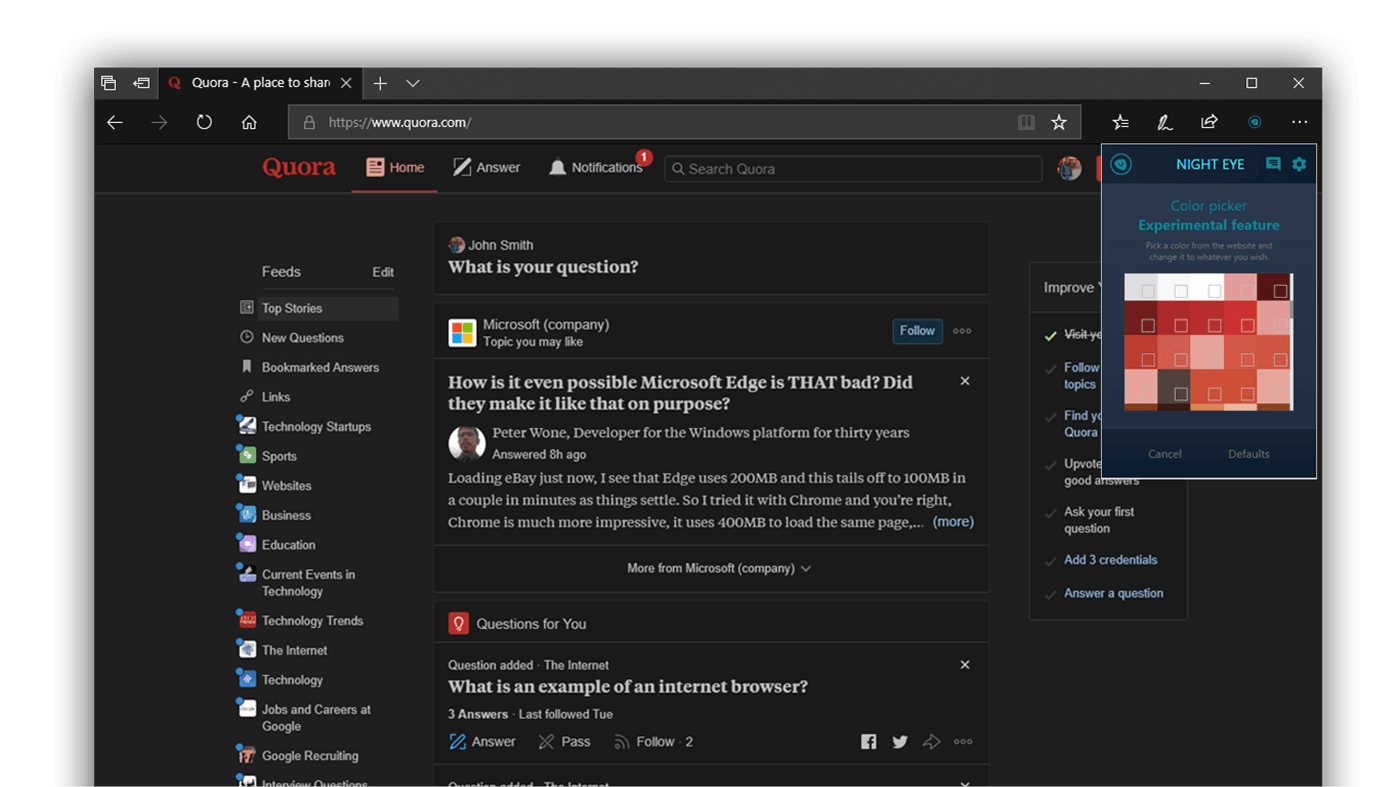The image size is (1399, 787).
Task: Click the Night Eye chat feedback icon
Action: point(1272,164)
